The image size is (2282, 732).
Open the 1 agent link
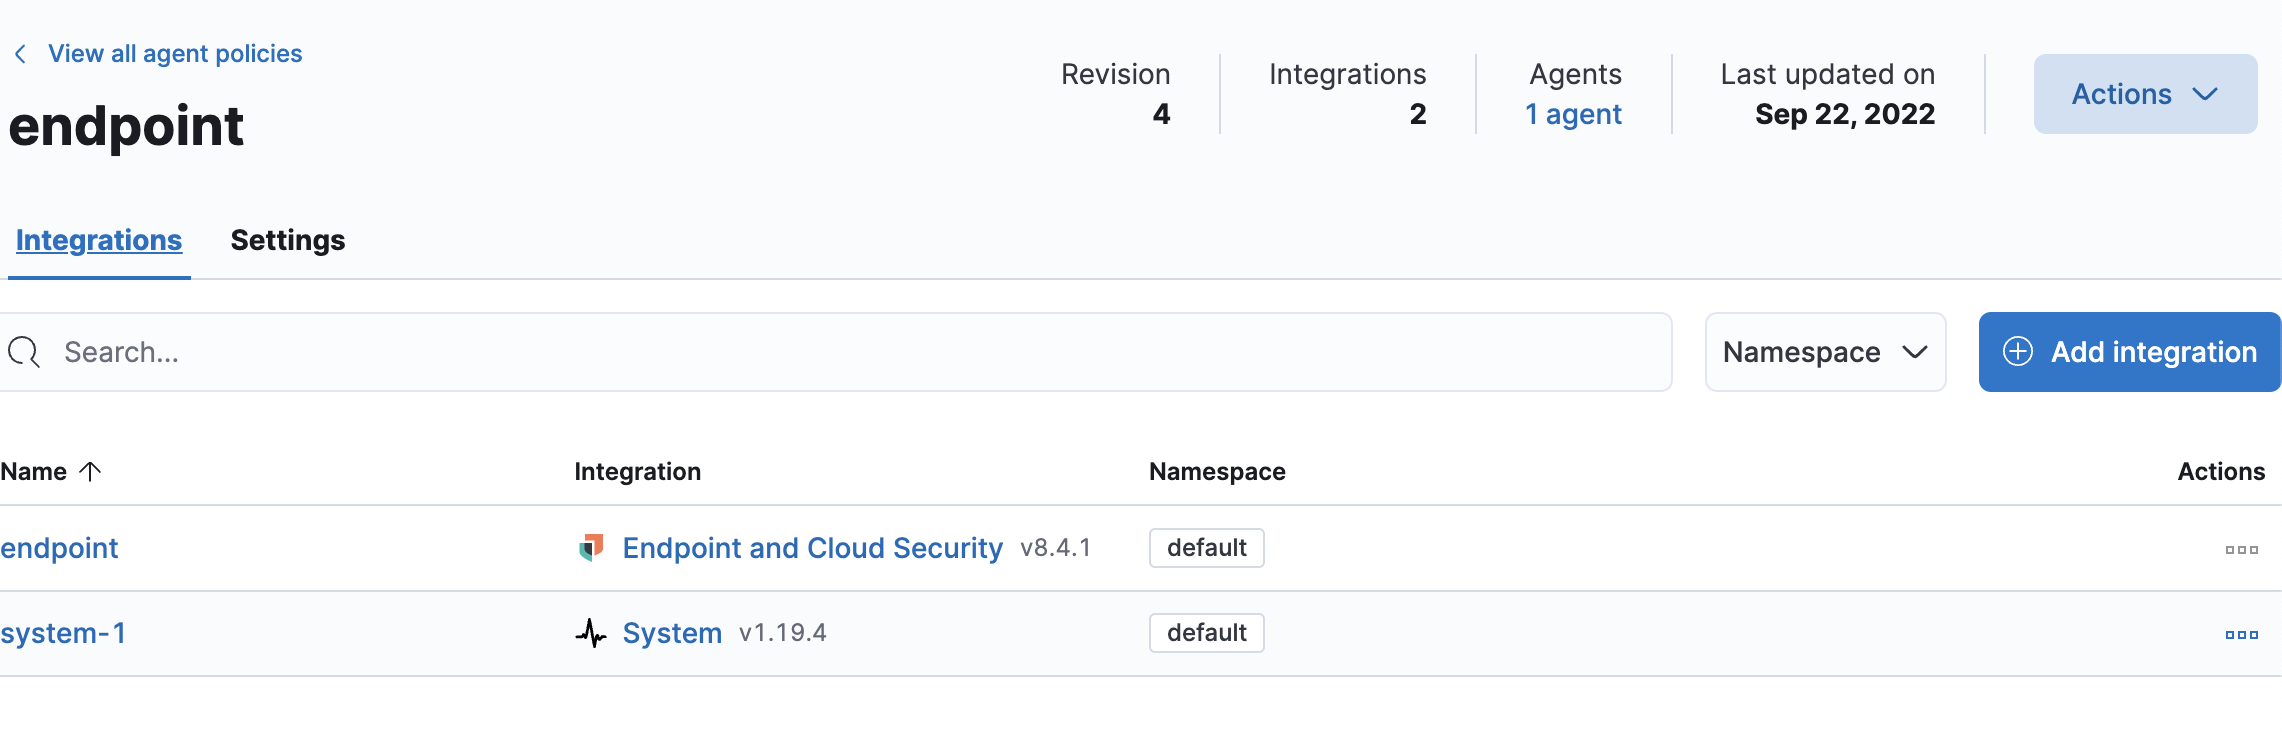pyautogui.click(x=1573, y=114)
